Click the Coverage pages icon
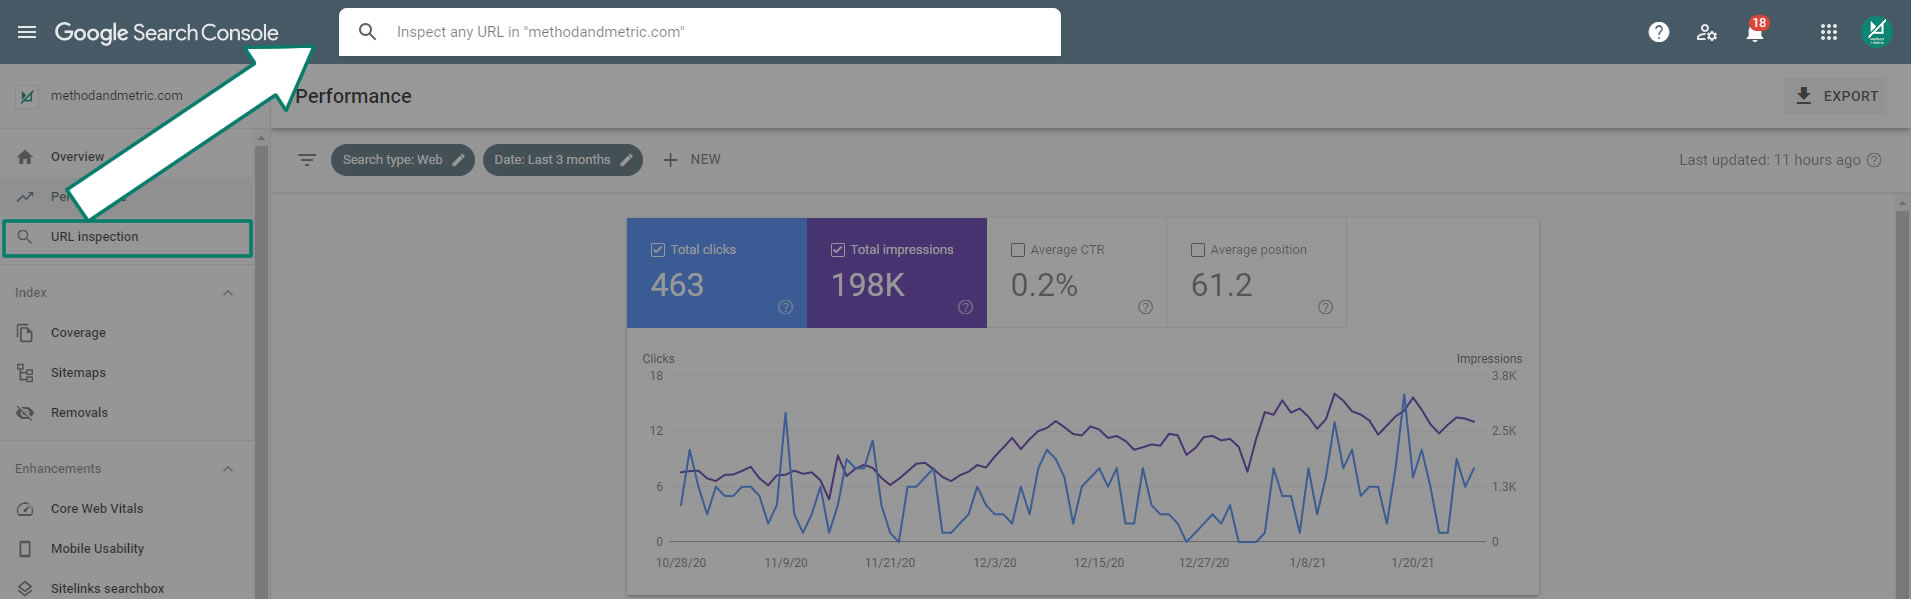The width and height of the screenshot is (1911, 599). (x=25, y=333)
